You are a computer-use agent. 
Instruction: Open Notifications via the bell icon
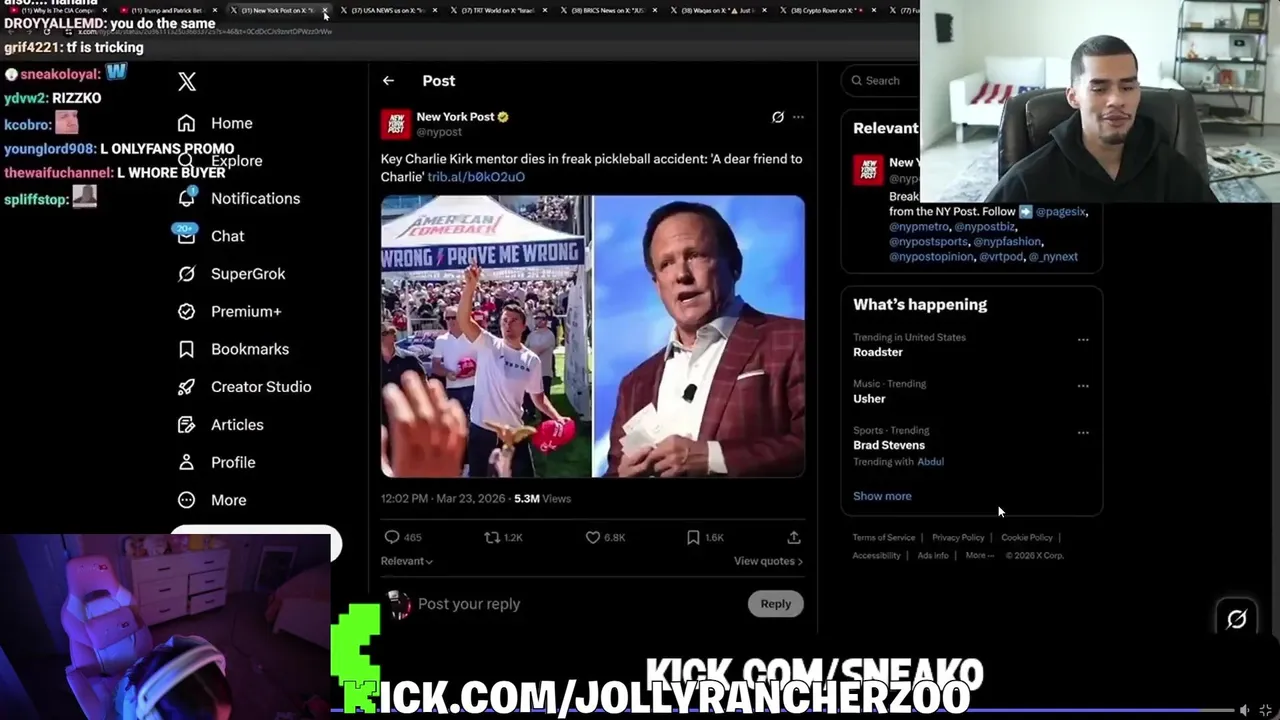coord(186,198)
